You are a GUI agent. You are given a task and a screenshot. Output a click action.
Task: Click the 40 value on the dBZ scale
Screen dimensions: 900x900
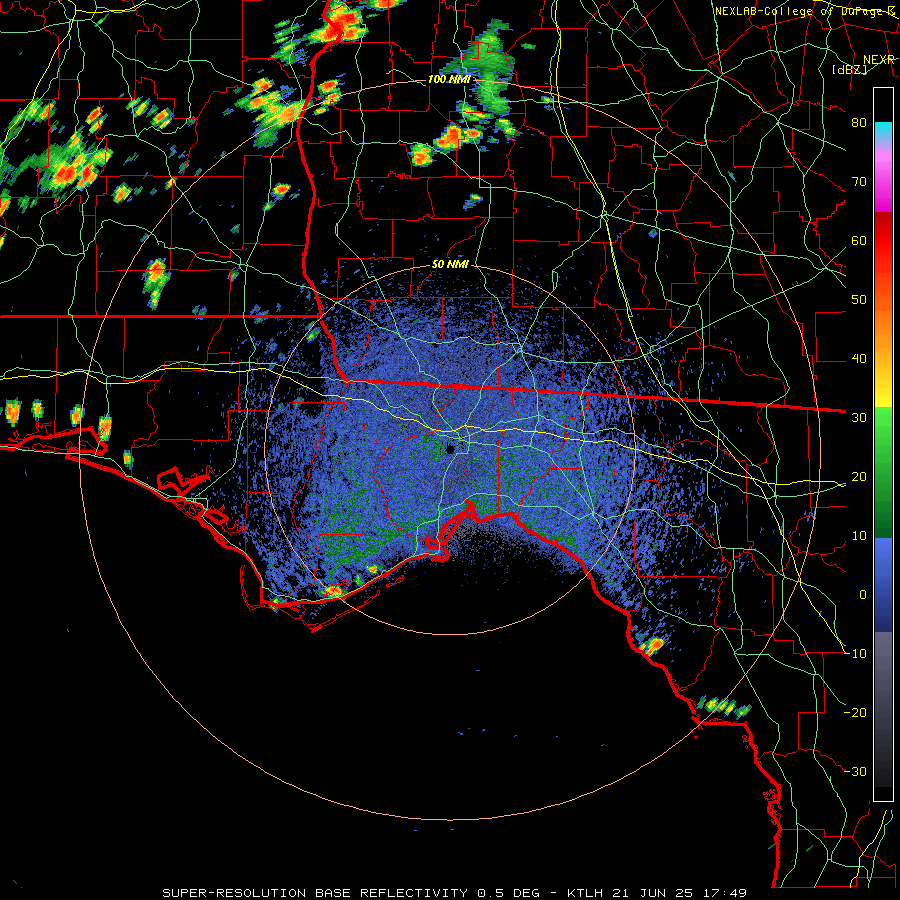[x=859, y=359]
